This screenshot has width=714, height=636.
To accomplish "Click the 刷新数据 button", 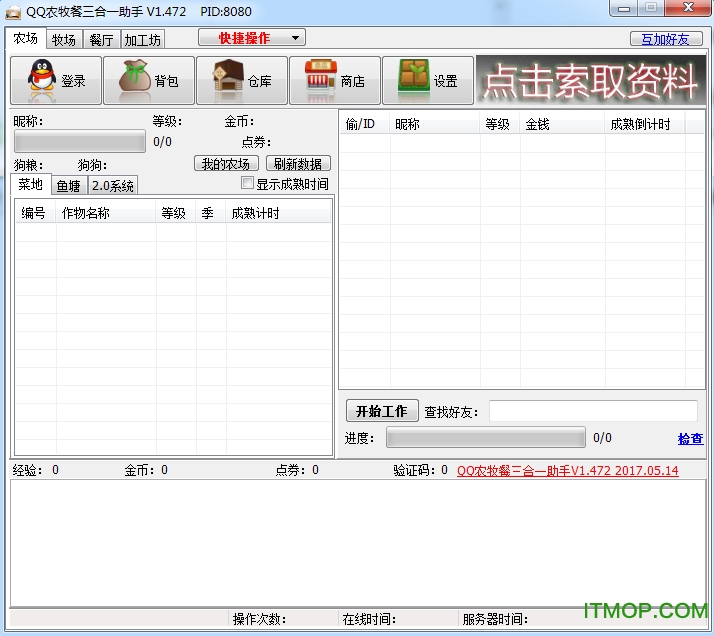I will [x=298, y=164].
